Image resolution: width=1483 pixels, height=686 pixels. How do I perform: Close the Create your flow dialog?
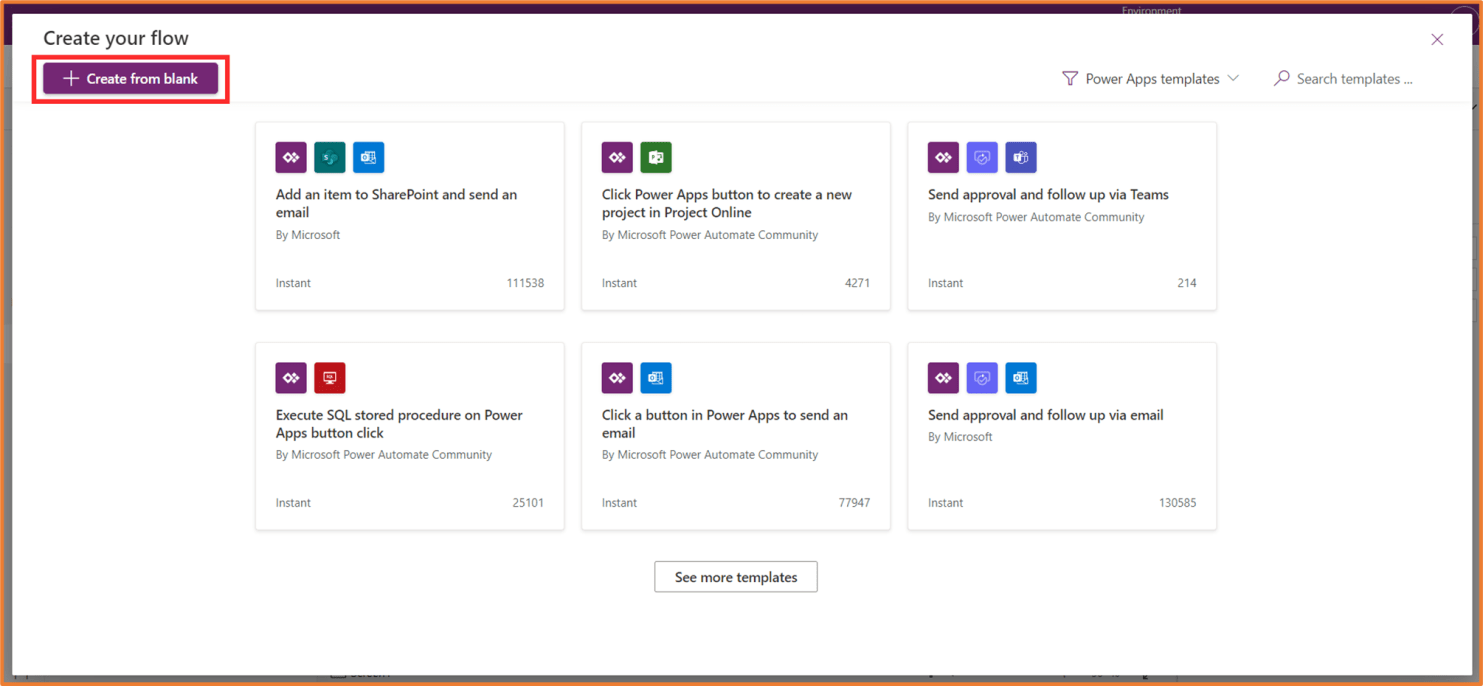(1437, 39)
